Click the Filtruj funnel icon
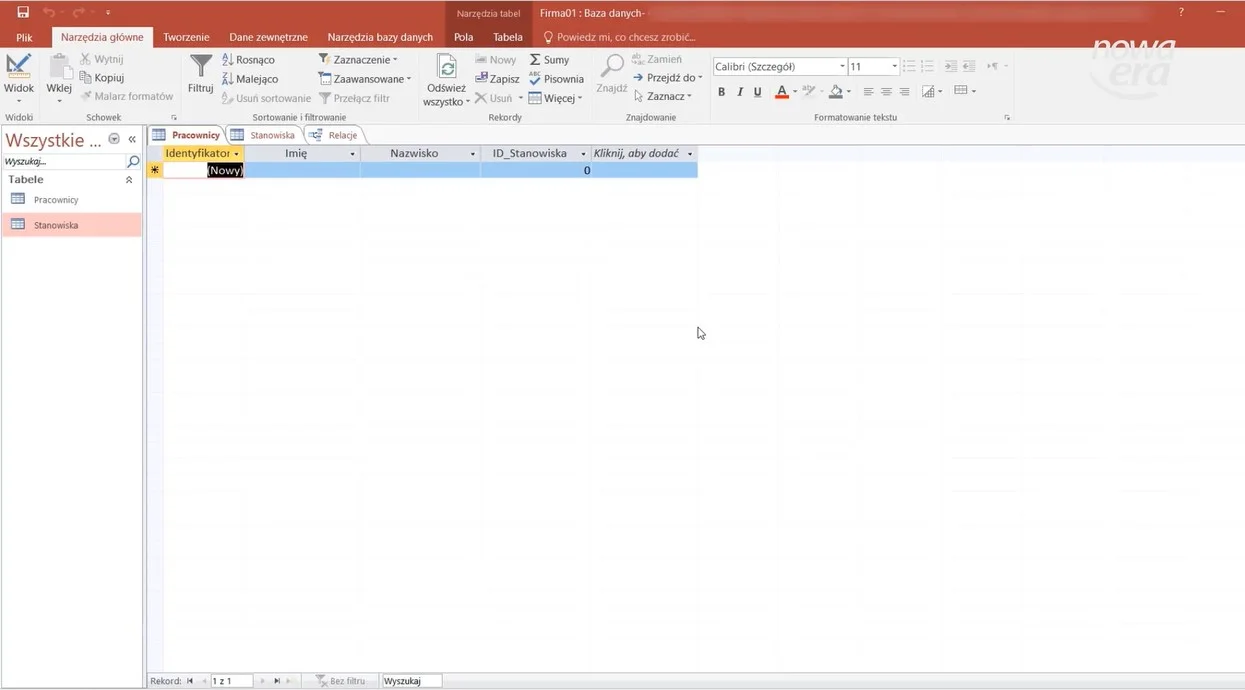 200,68
